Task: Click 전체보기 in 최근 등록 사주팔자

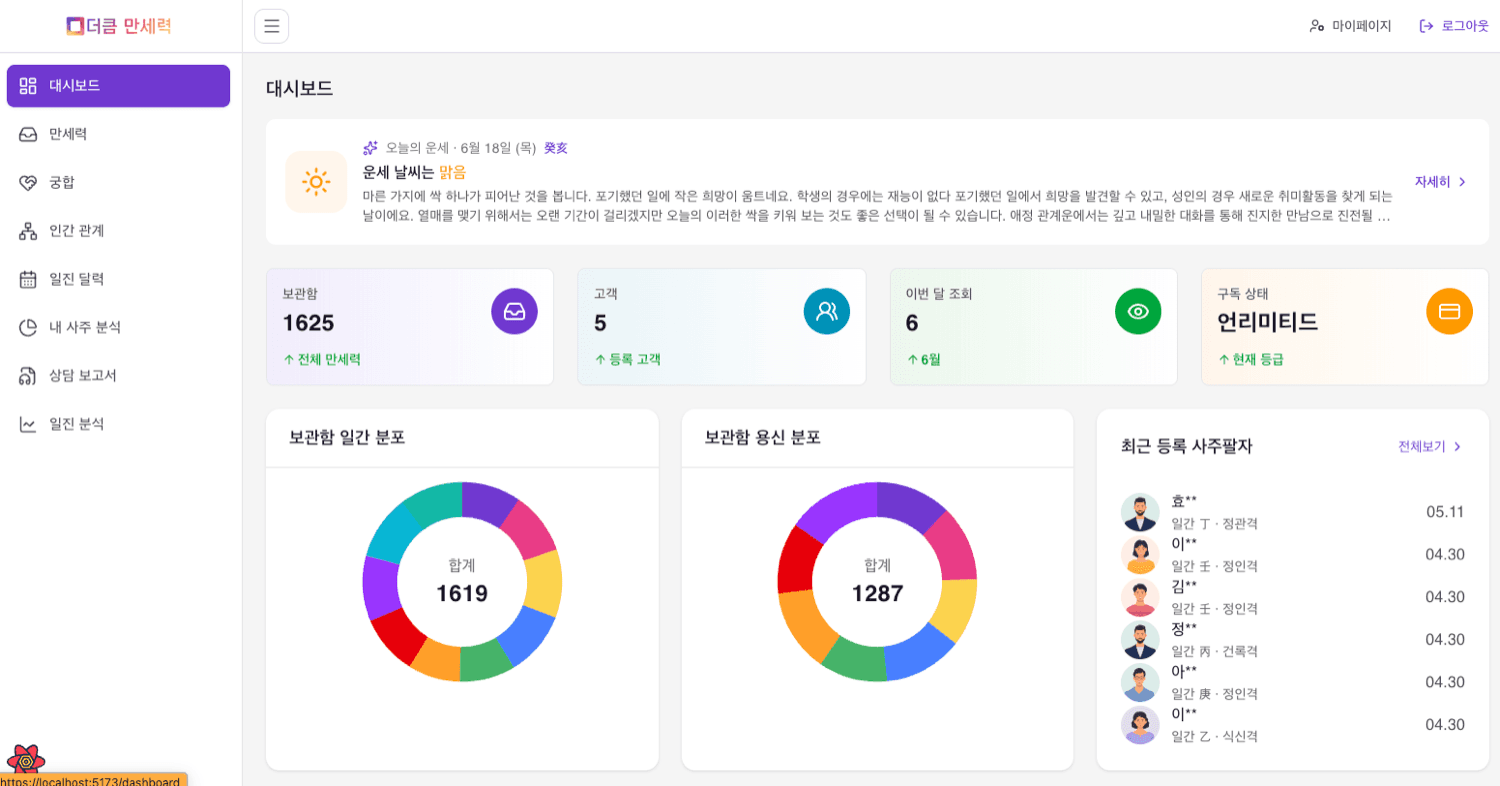Action: (x=1421, y=446)
